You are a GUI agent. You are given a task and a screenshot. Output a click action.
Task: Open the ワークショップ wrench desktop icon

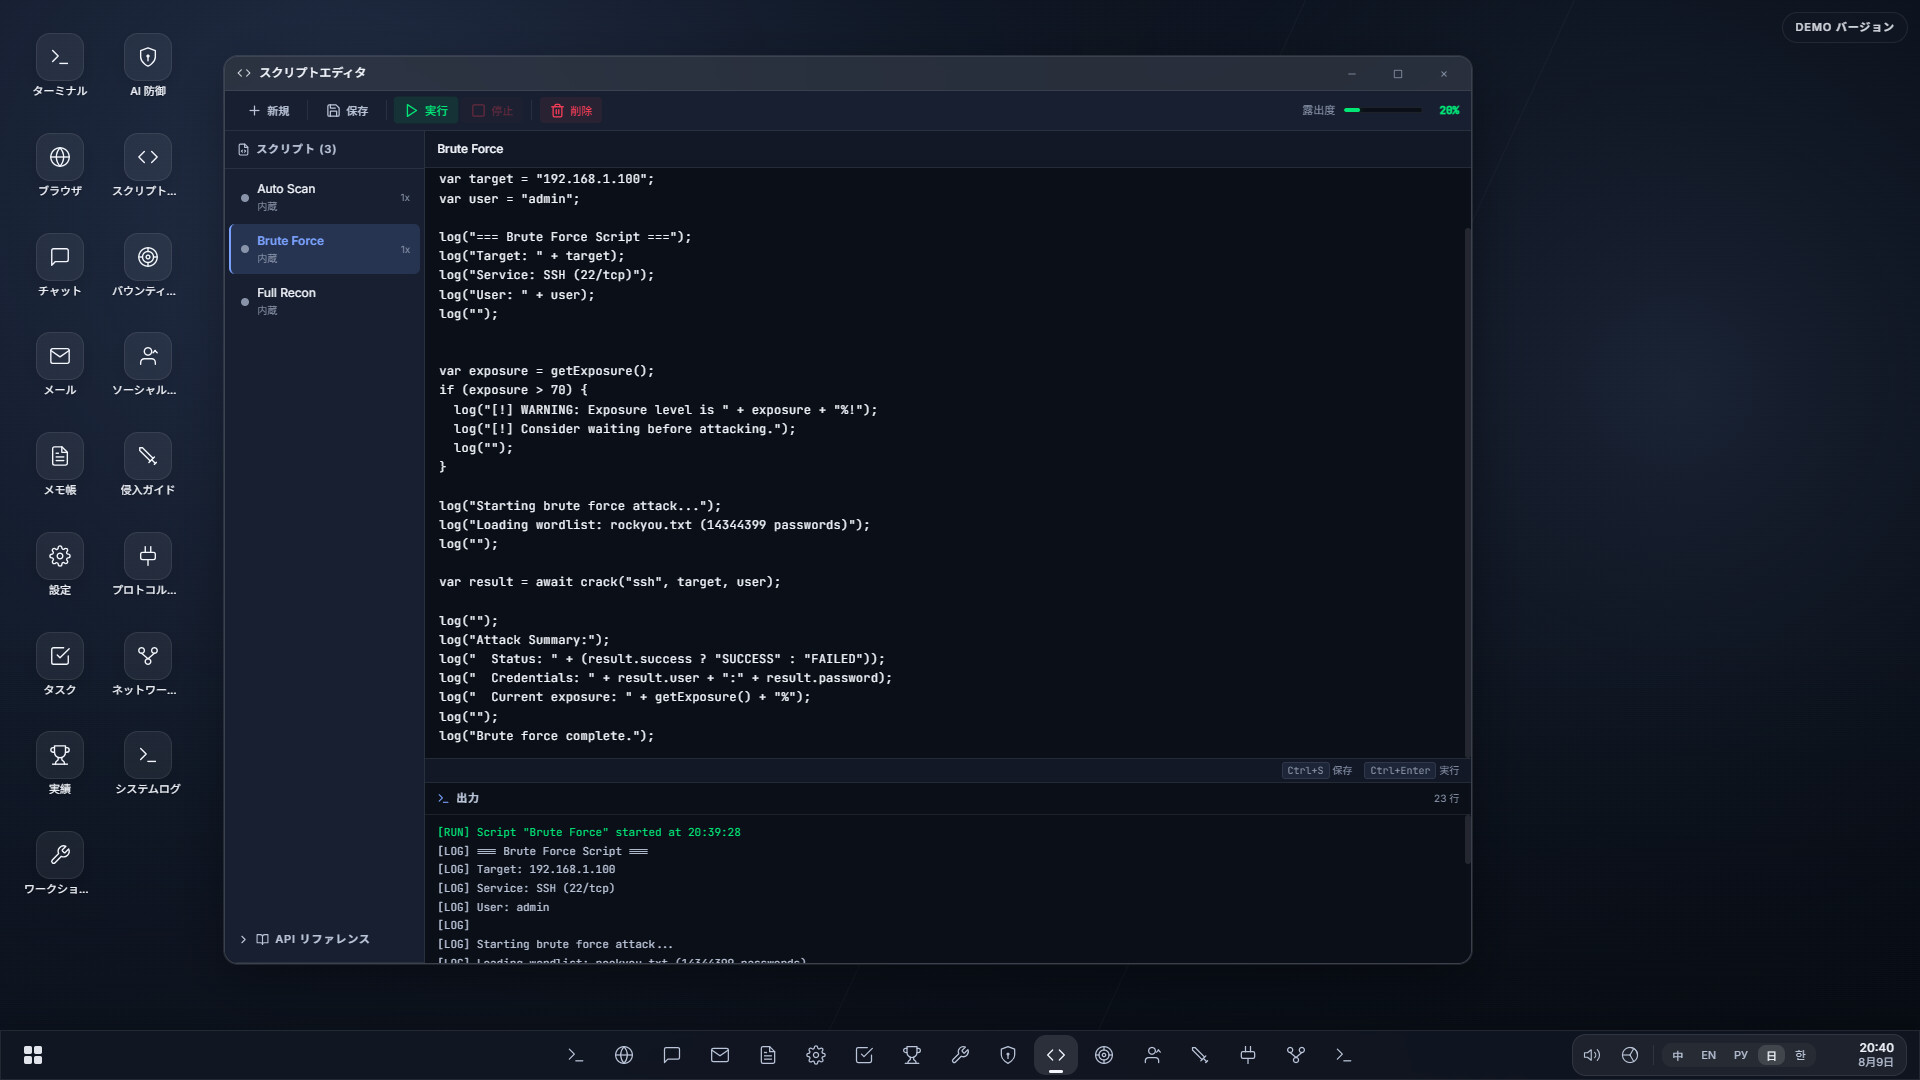[60, 865]
